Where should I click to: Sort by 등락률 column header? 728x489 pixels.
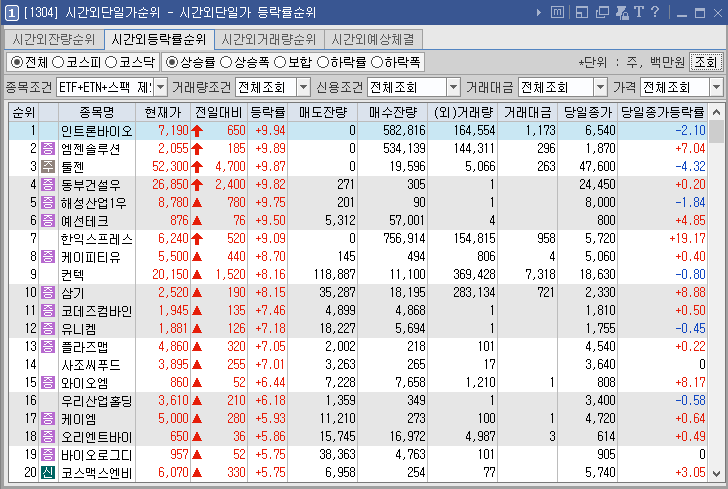pos(267,112)
